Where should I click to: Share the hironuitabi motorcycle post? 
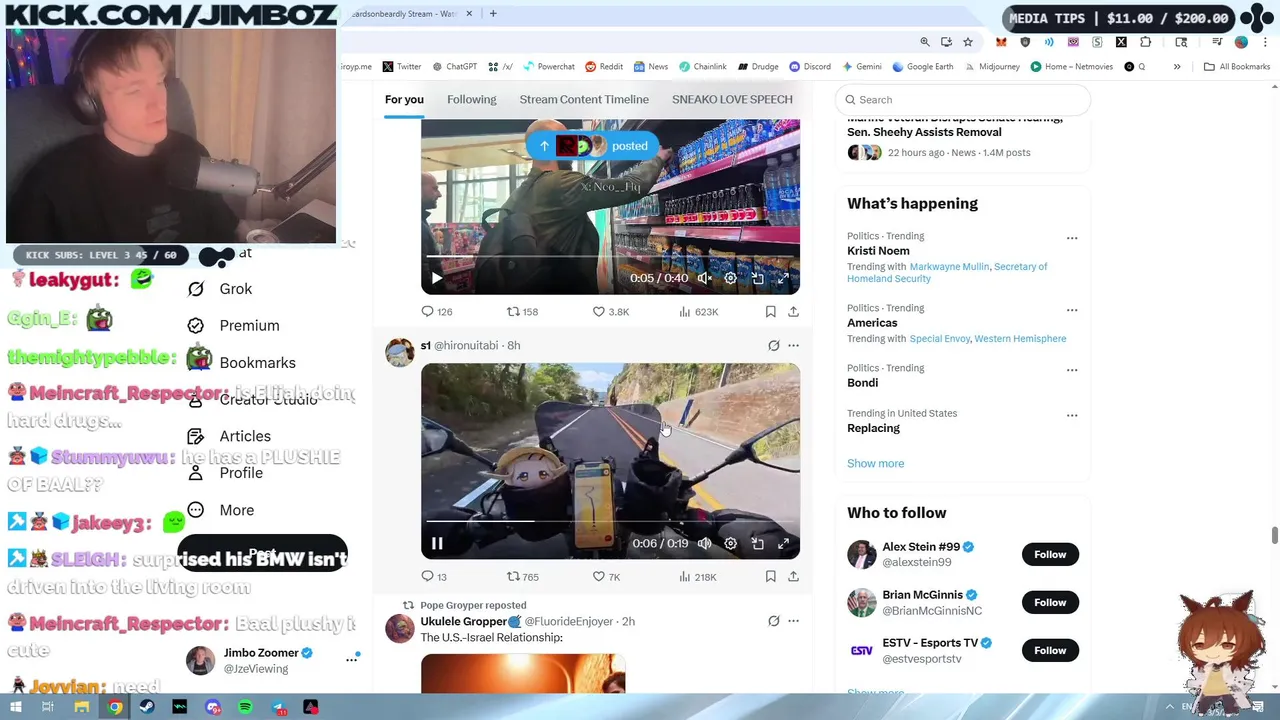[793, 577]
